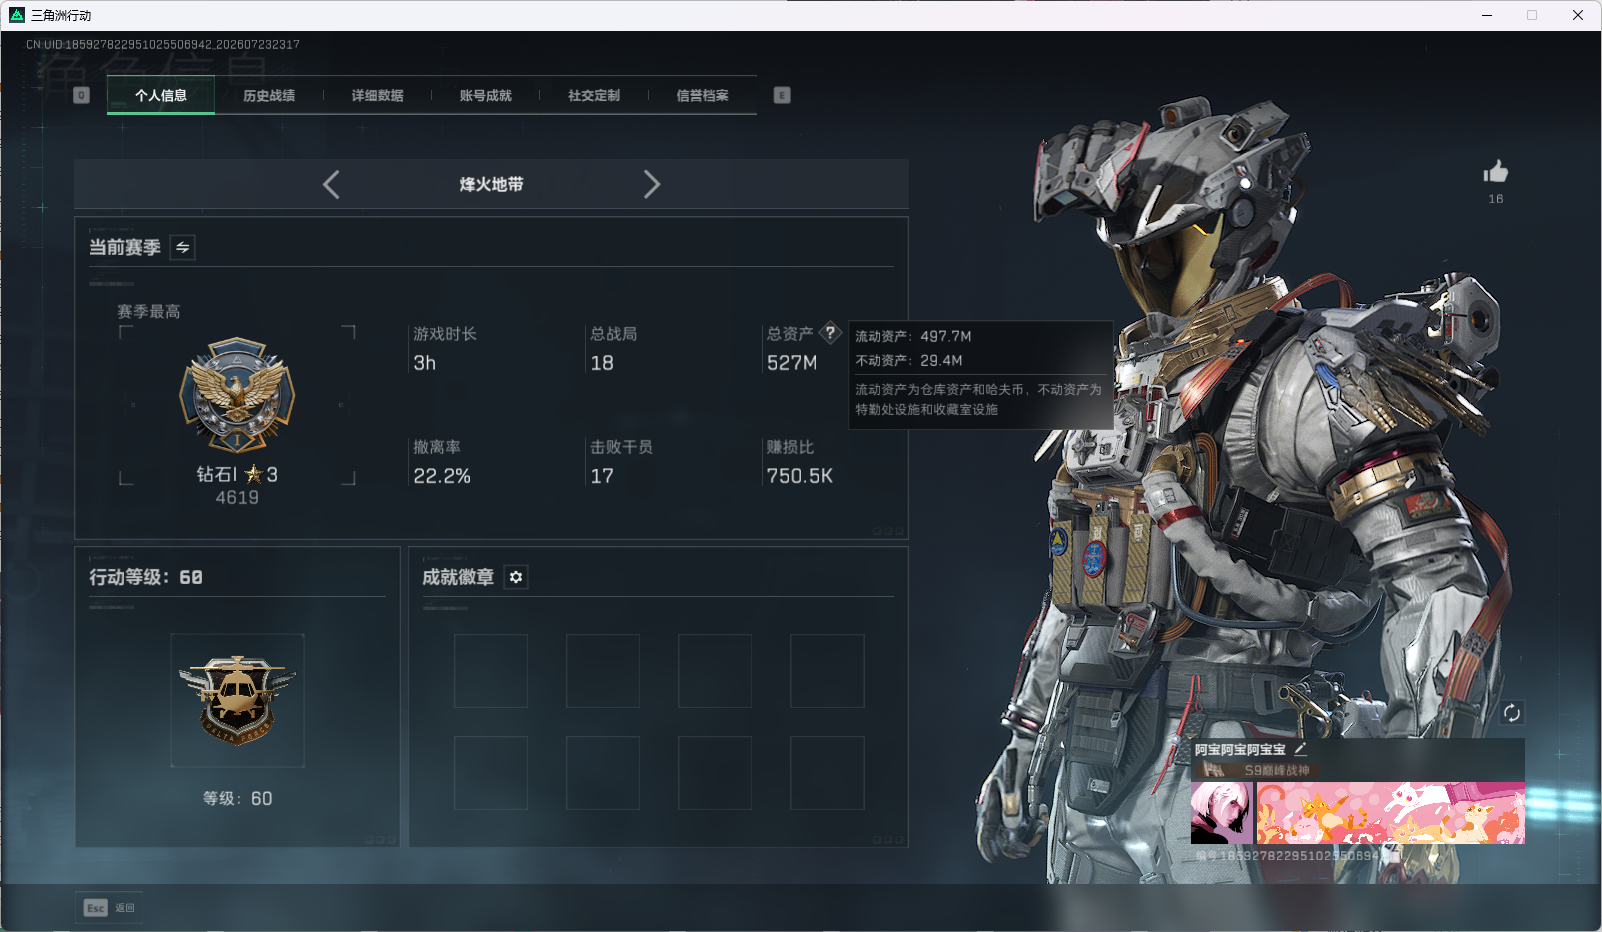1602x932 pixels.
Task: Open the 账号成就 tab
Action: click(x=485, y=96)
